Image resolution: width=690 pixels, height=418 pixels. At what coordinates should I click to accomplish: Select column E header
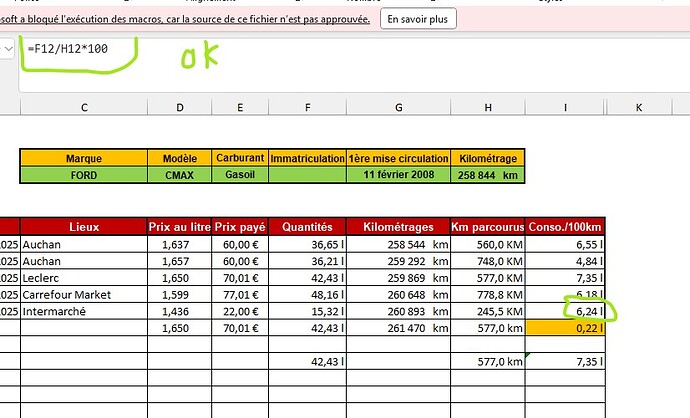click(240, 108)
